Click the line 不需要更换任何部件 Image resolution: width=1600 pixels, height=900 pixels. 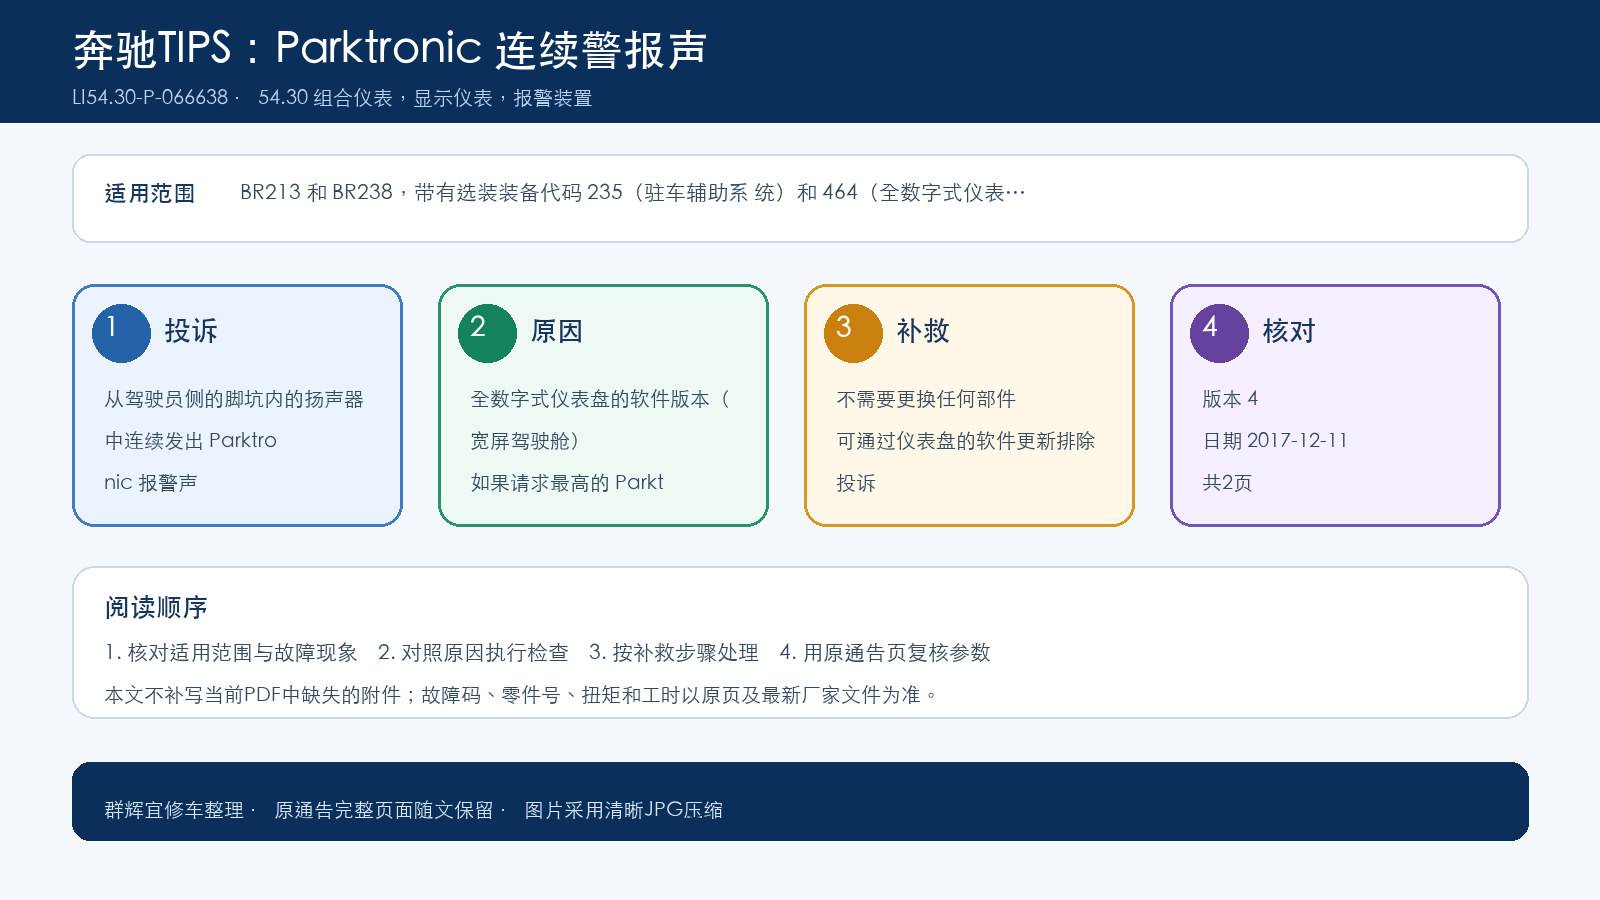pyautogui.click(x=926, y=399)
